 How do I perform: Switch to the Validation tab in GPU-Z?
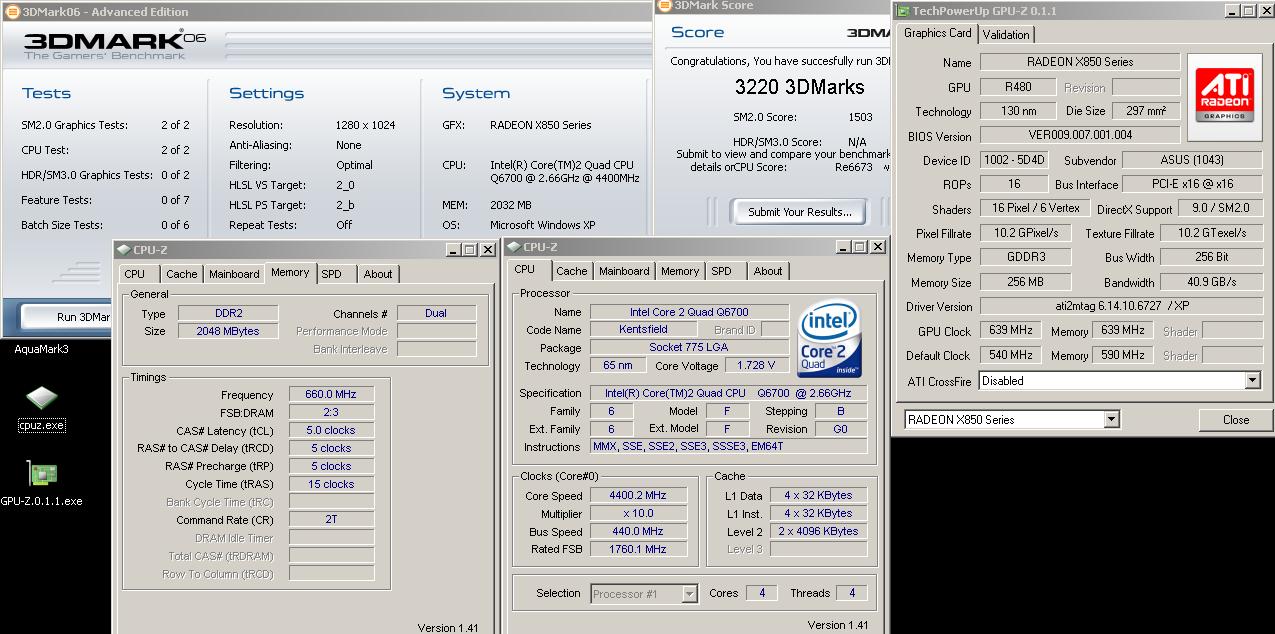(x=1006, y=34)
